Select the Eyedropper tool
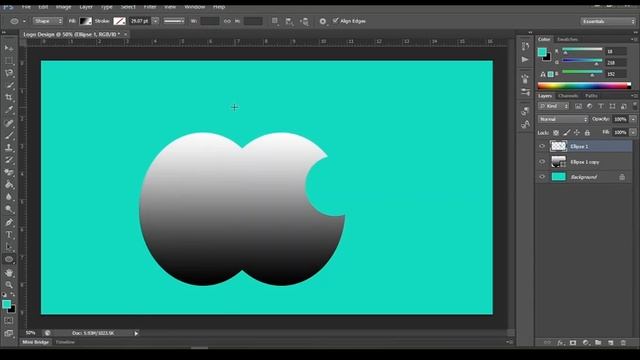Screen dimensions: 640x360 coord(9,110)
